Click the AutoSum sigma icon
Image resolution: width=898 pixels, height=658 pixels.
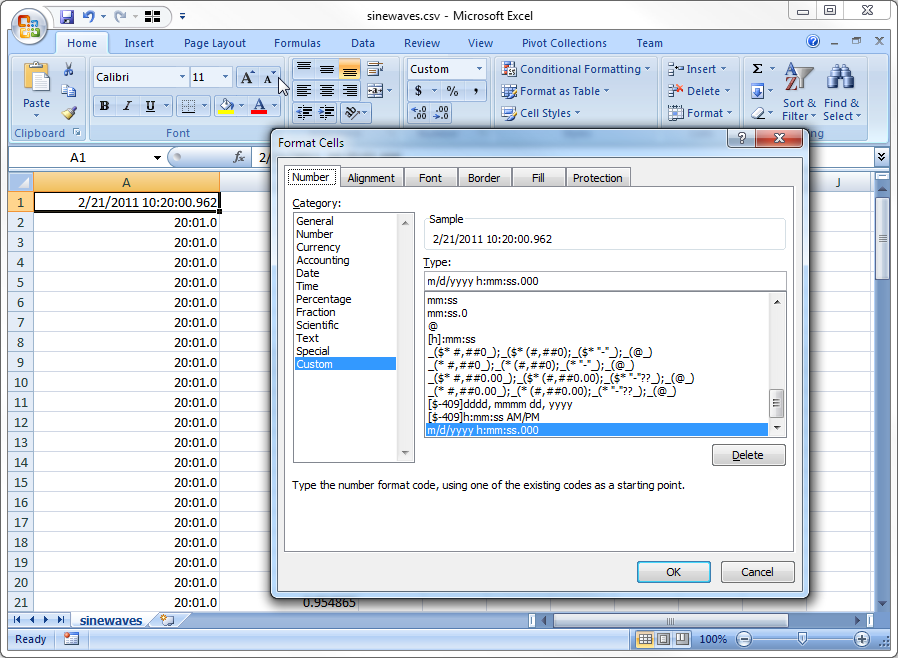click(758, 69)
